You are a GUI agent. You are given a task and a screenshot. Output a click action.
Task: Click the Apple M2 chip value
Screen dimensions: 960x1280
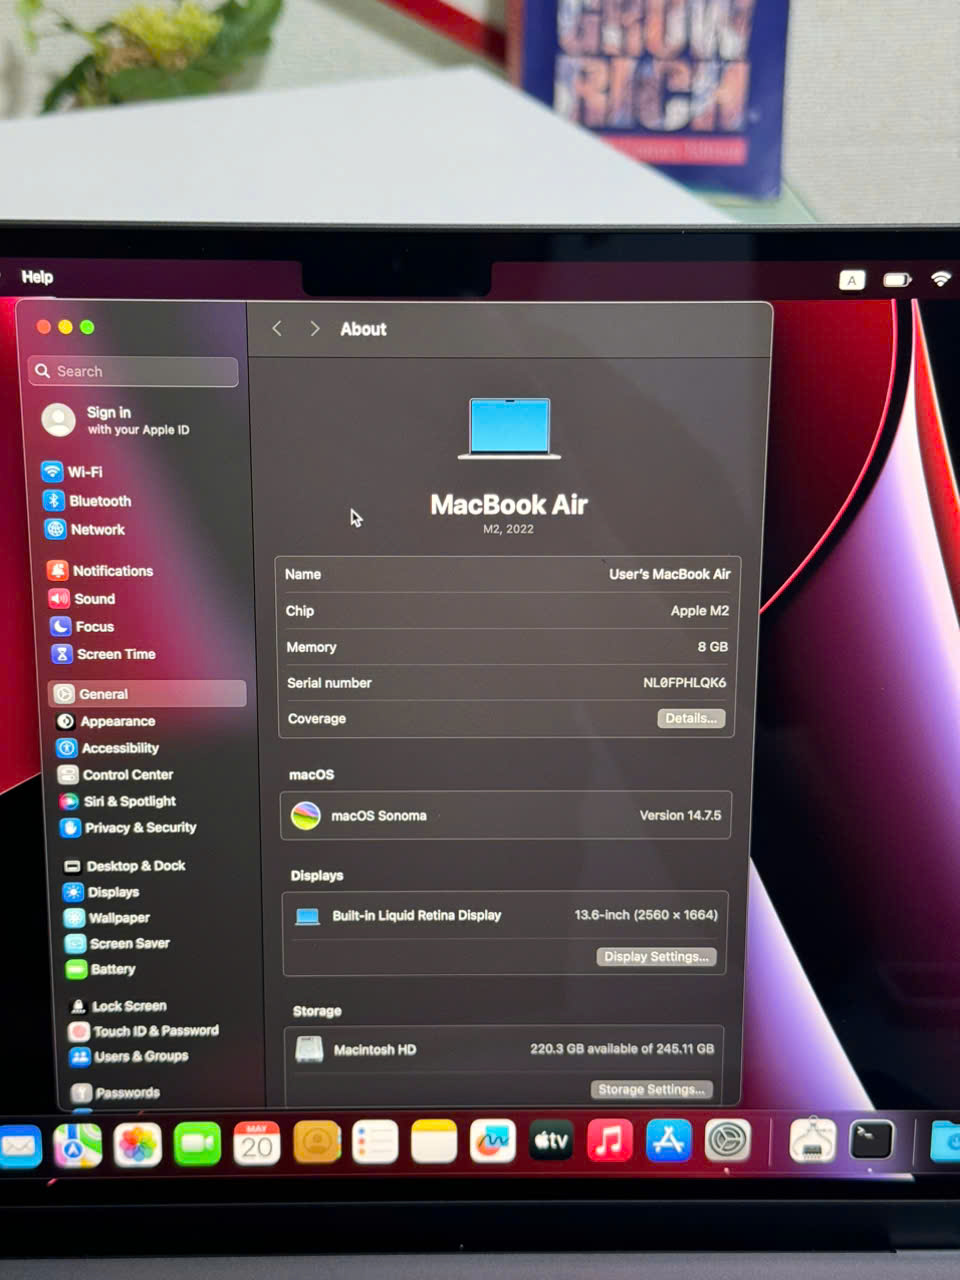[x=699, y=610]
